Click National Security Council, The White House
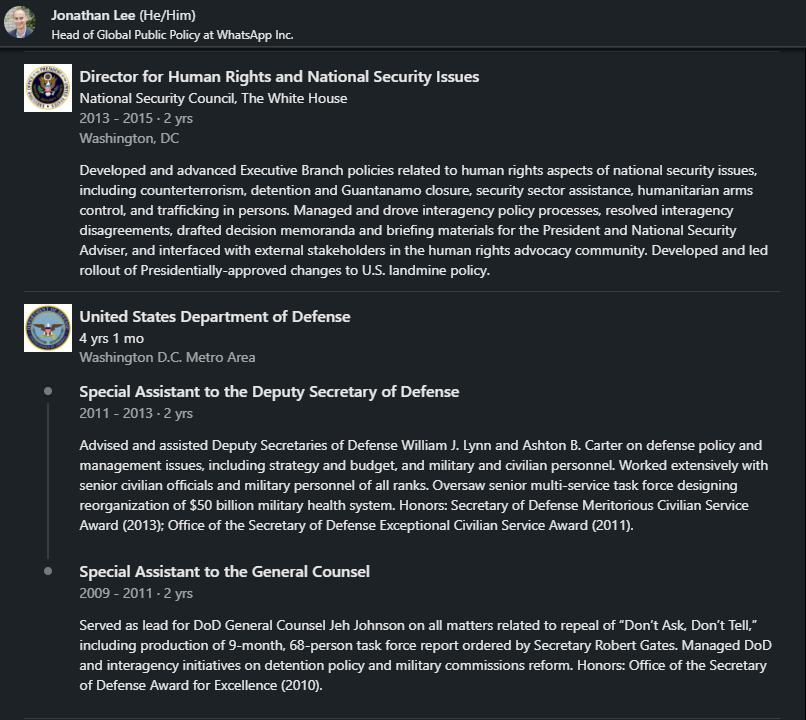 tap(213, 98)
